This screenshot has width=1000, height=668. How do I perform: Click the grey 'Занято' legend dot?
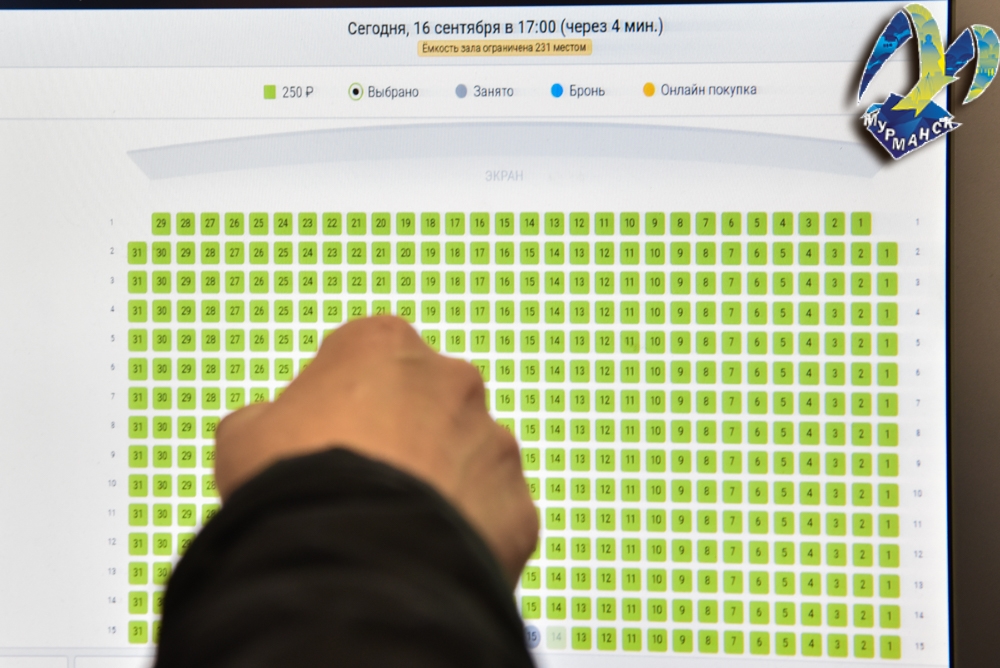[x=461, y=91]
